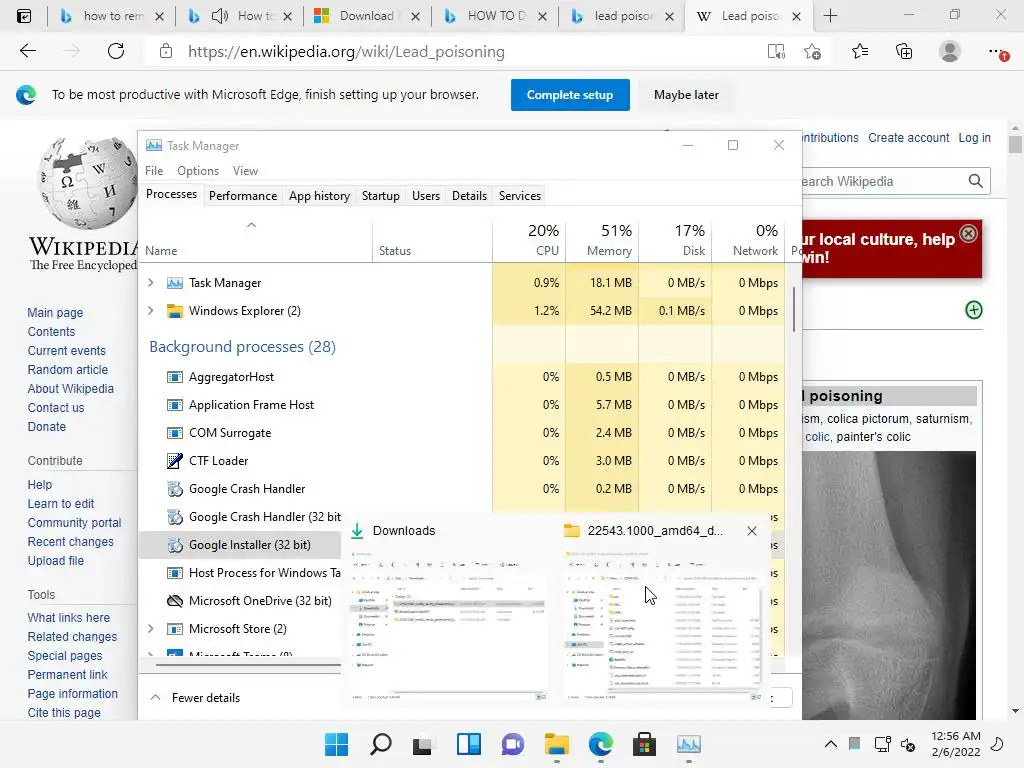Click the address bar URL

coord(346,52)
